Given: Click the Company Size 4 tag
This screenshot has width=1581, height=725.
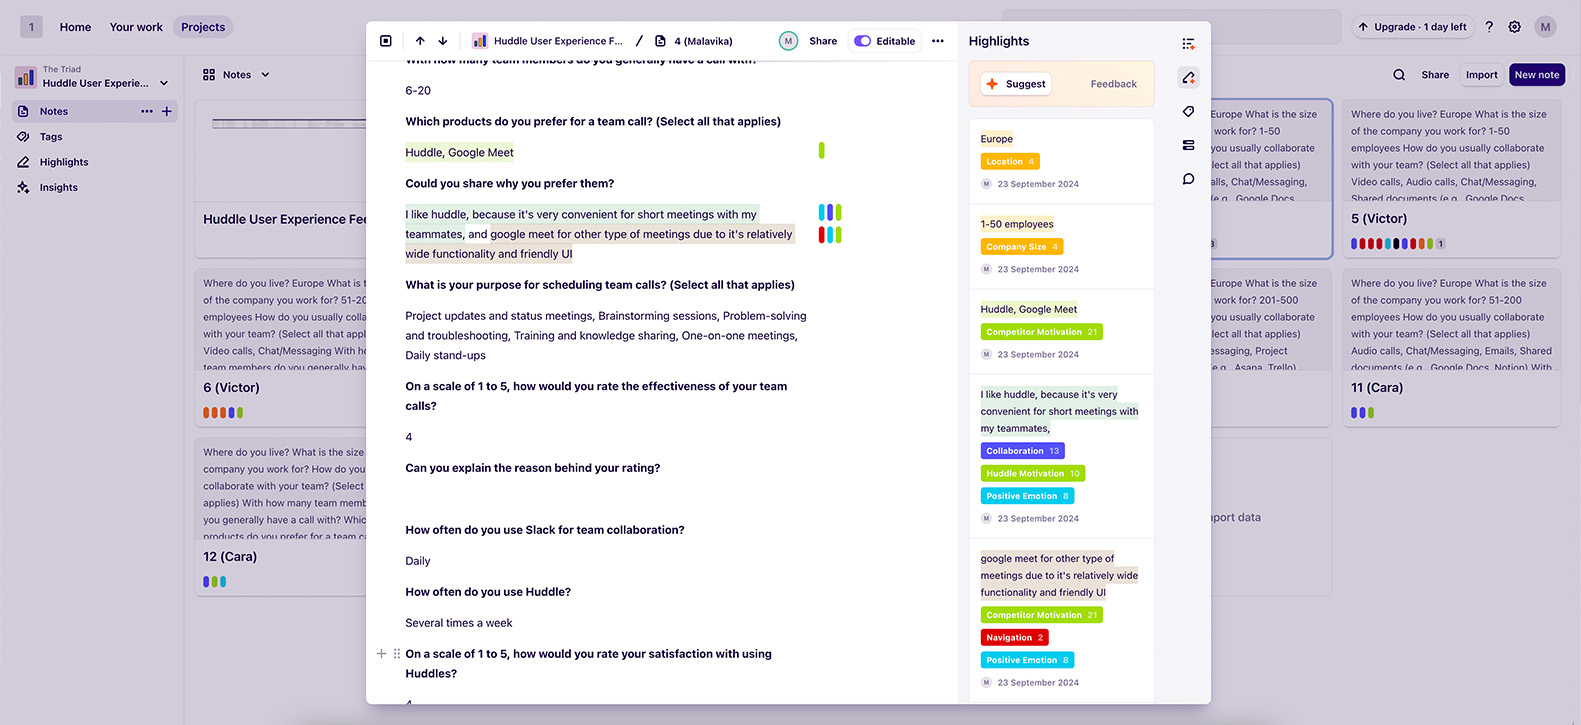Looking at the screenshot, I should click(1021, 246).
